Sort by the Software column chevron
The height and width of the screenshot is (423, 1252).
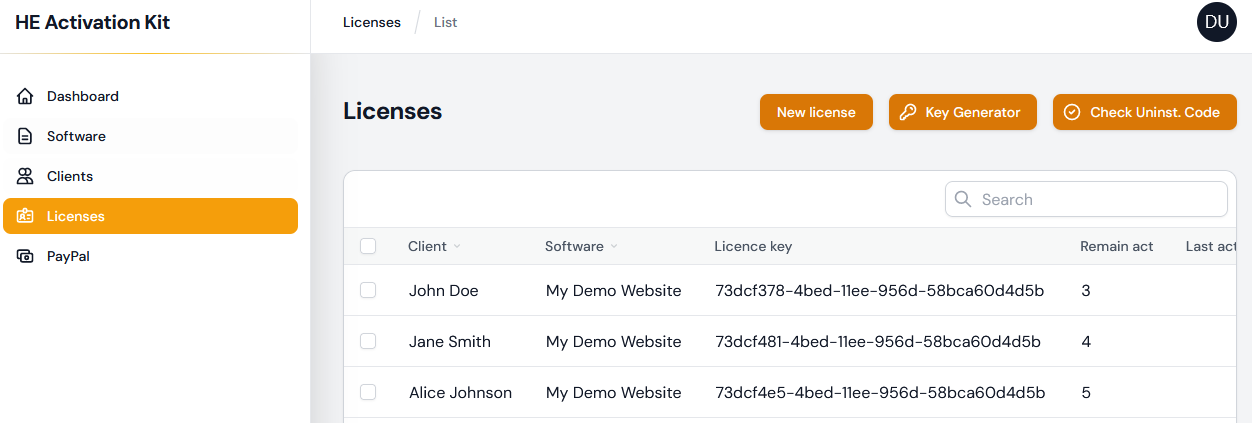click(x=614, y=247)
